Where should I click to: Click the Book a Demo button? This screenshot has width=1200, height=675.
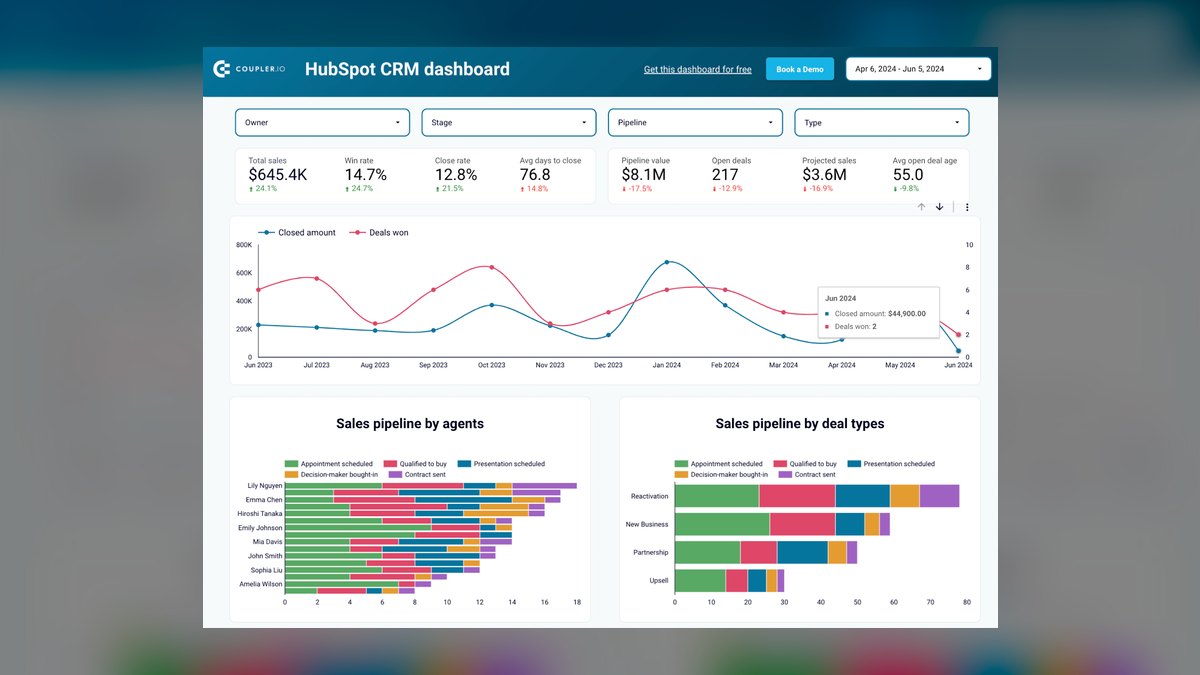pyautogui.click(x=800, y=69)
